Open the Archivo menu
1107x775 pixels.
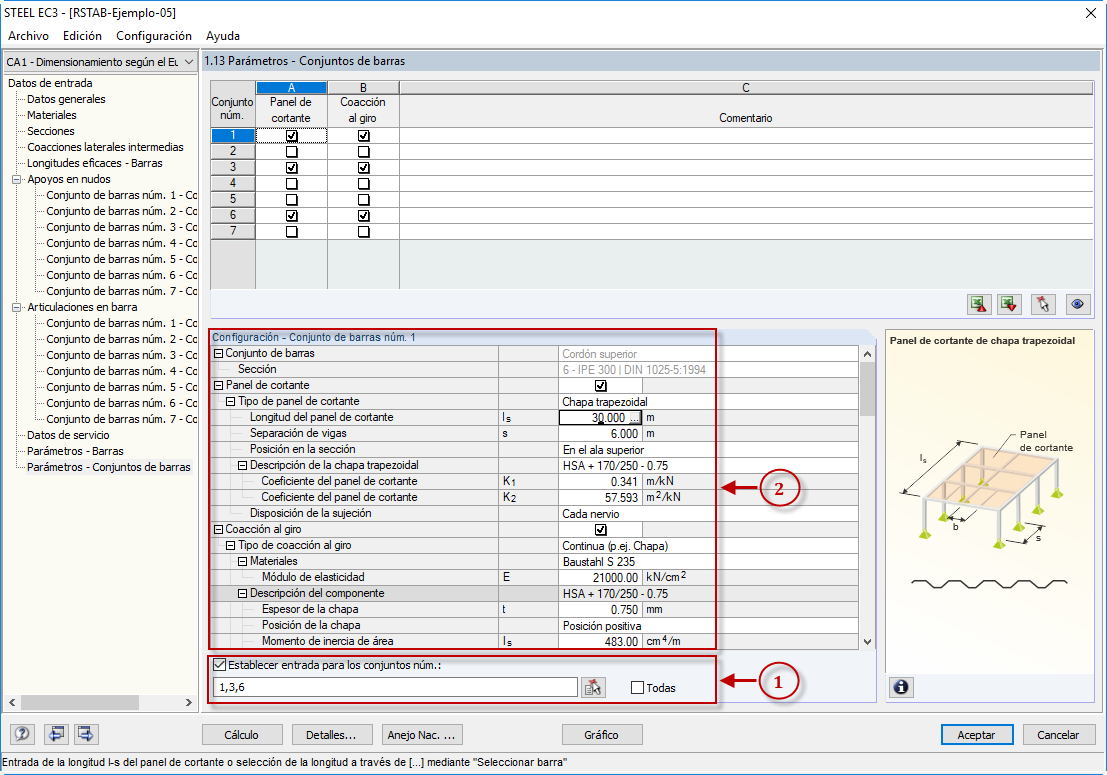click(x=28, y=36)
